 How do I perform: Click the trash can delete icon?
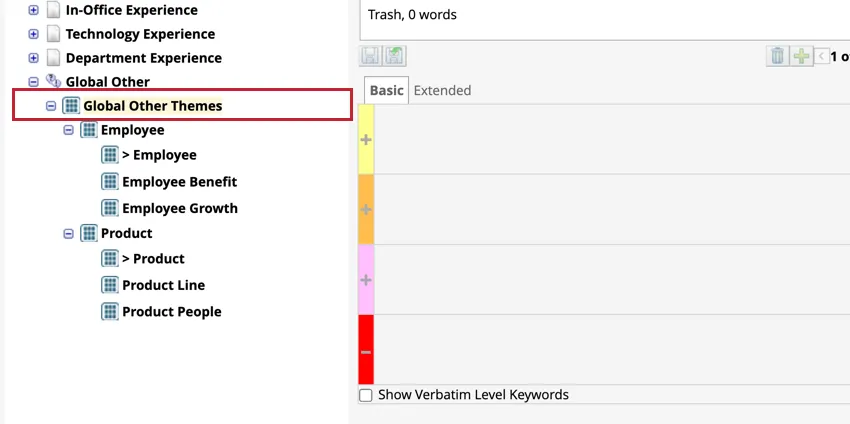pos(777,56)
